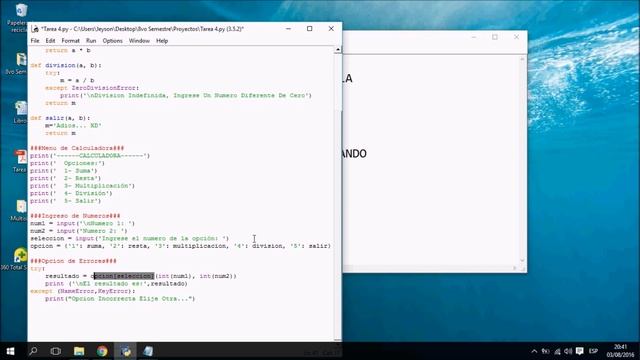
Task: Click the '###Opcion de Errores###' comment
Action: pyautogui.click(x=73, y=261)
